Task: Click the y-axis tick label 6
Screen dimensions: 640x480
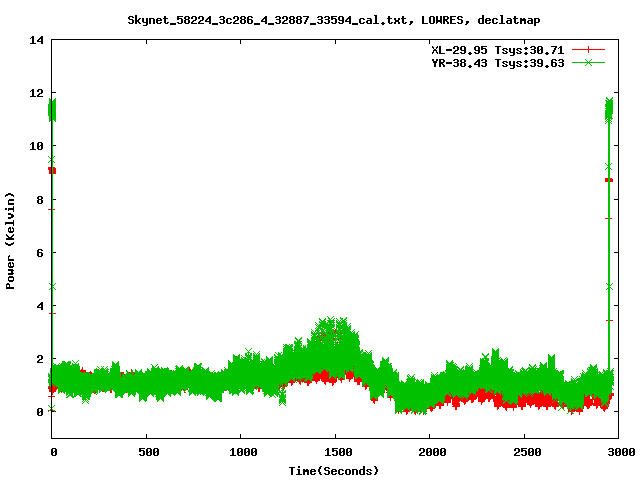Action: pos(40,253)
